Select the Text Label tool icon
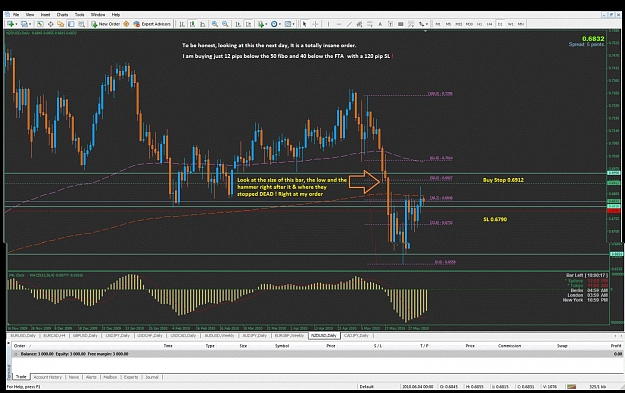The height and width of the screenshot is (393, 625). (x=390, y=24)
